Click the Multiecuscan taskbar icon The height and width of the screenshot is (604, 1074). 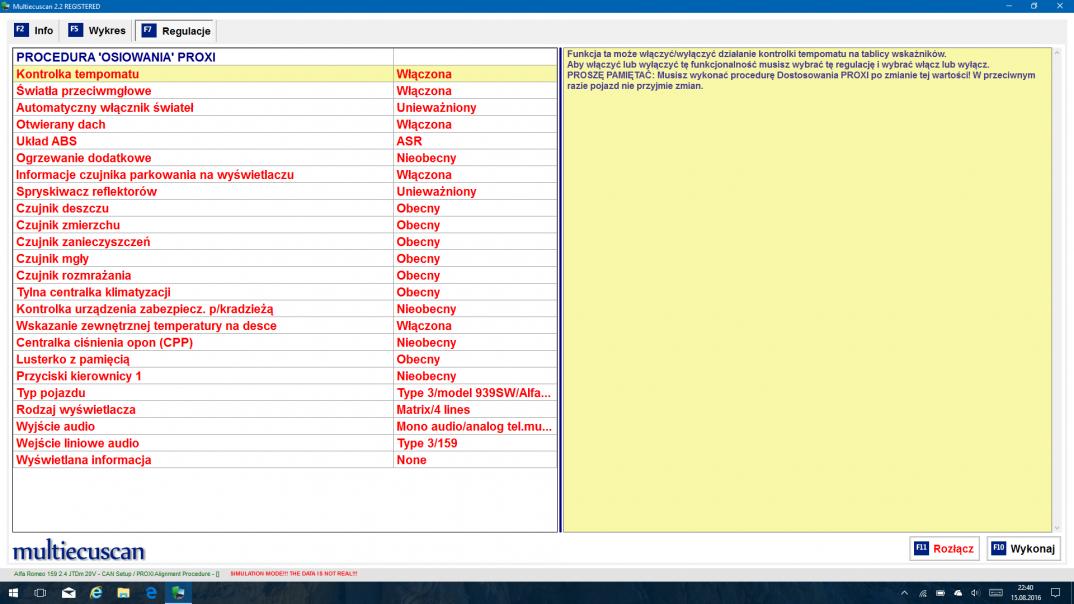pos(178,593)
